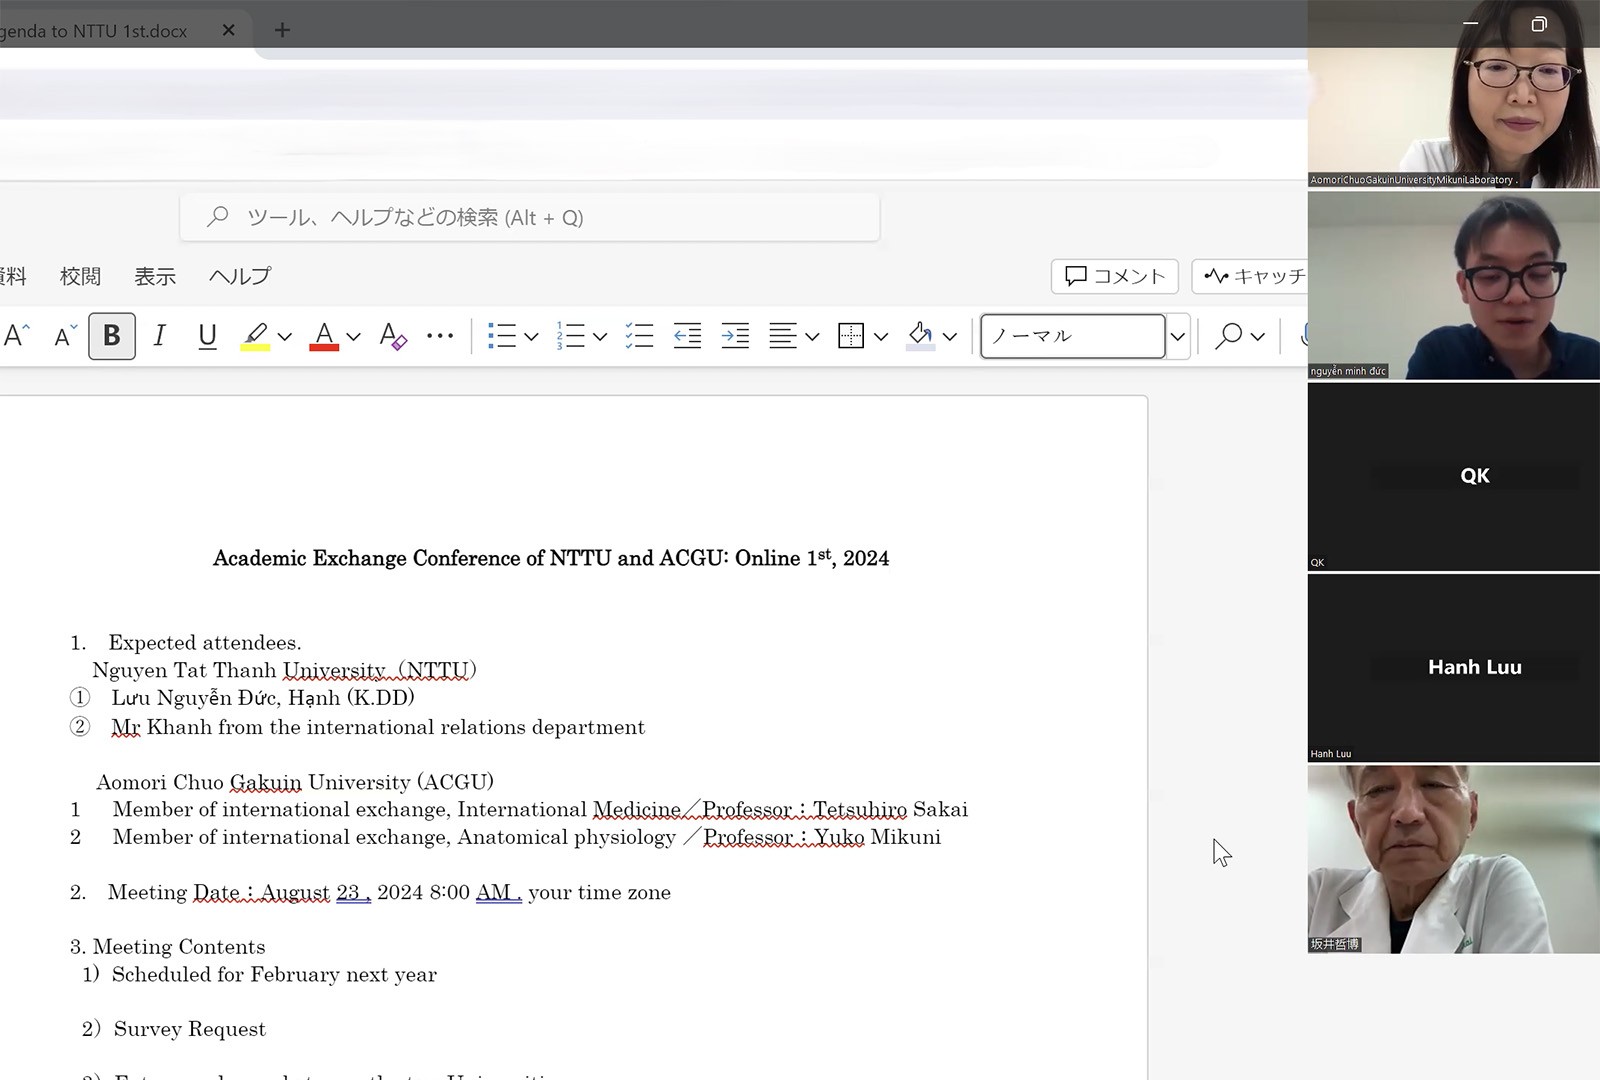Clear formatting with eraser A icon
Image resolution: width=1600 pixels, height=1080 pixels.
[393, 336]
